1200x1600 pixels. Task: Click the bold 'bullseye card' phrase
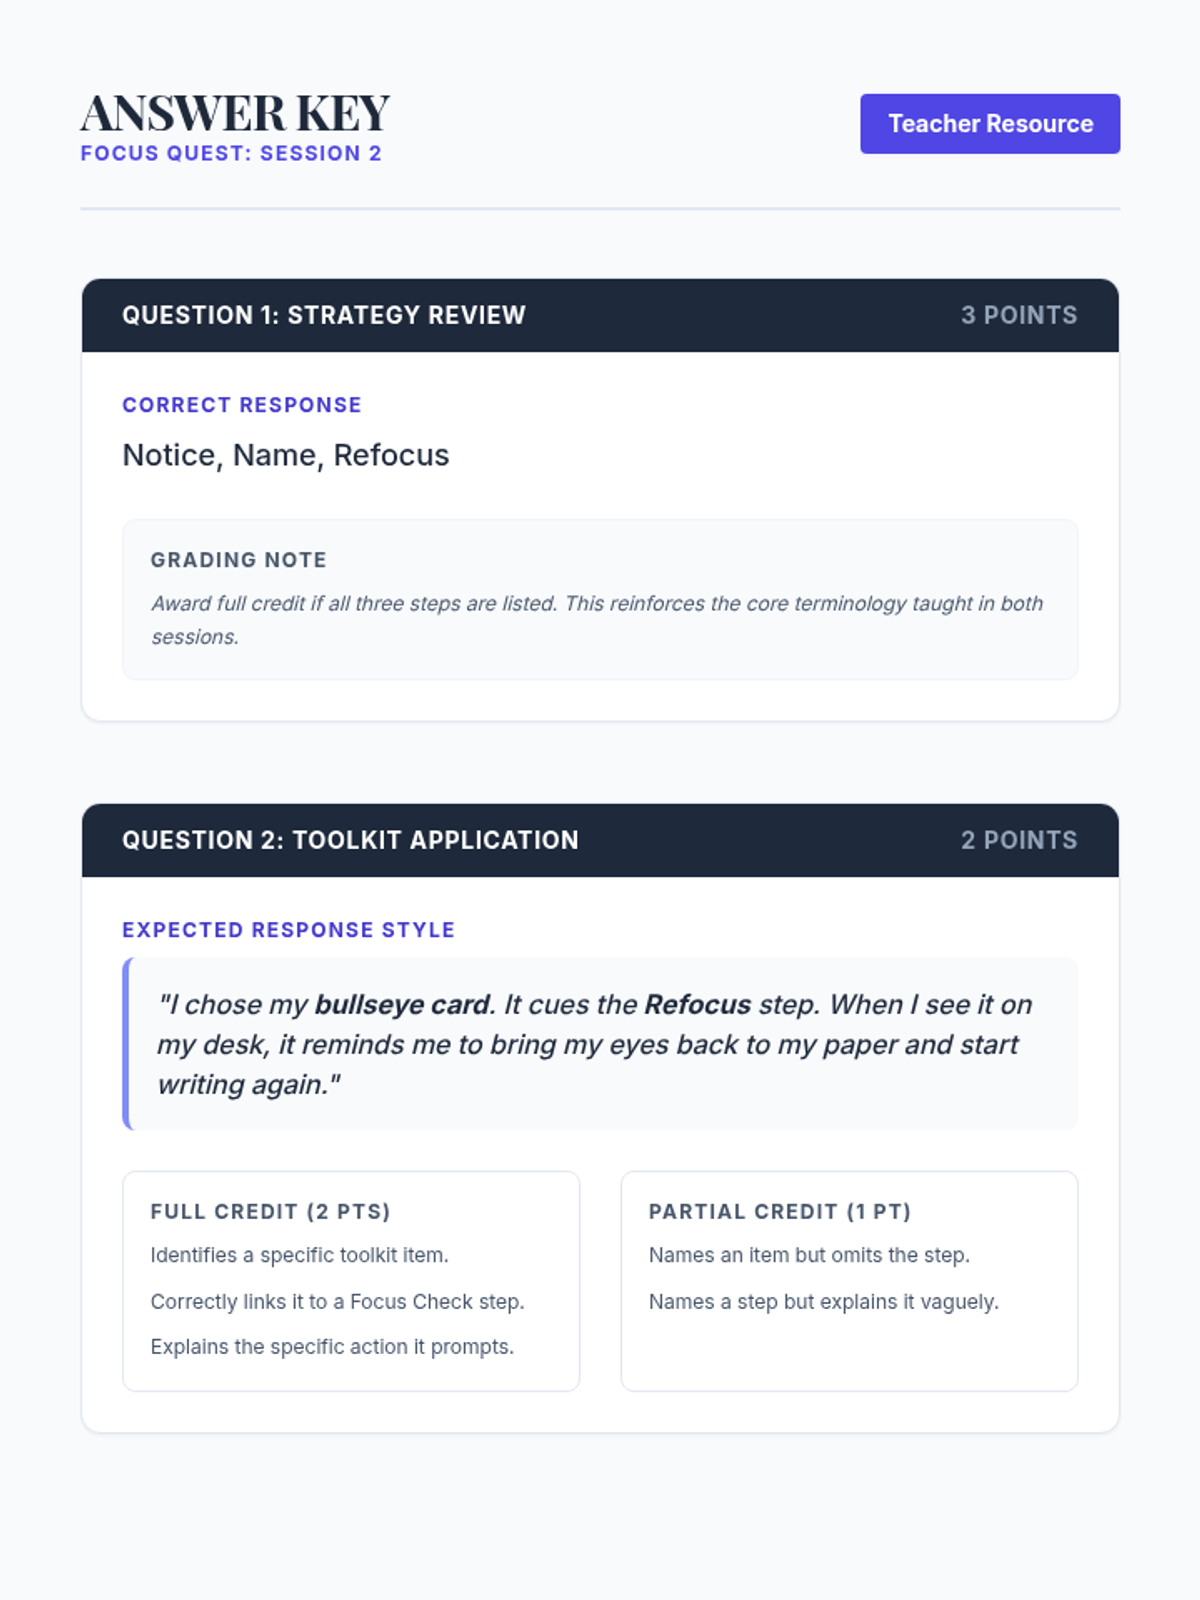pyautogui.click(x=403, y=1005)
